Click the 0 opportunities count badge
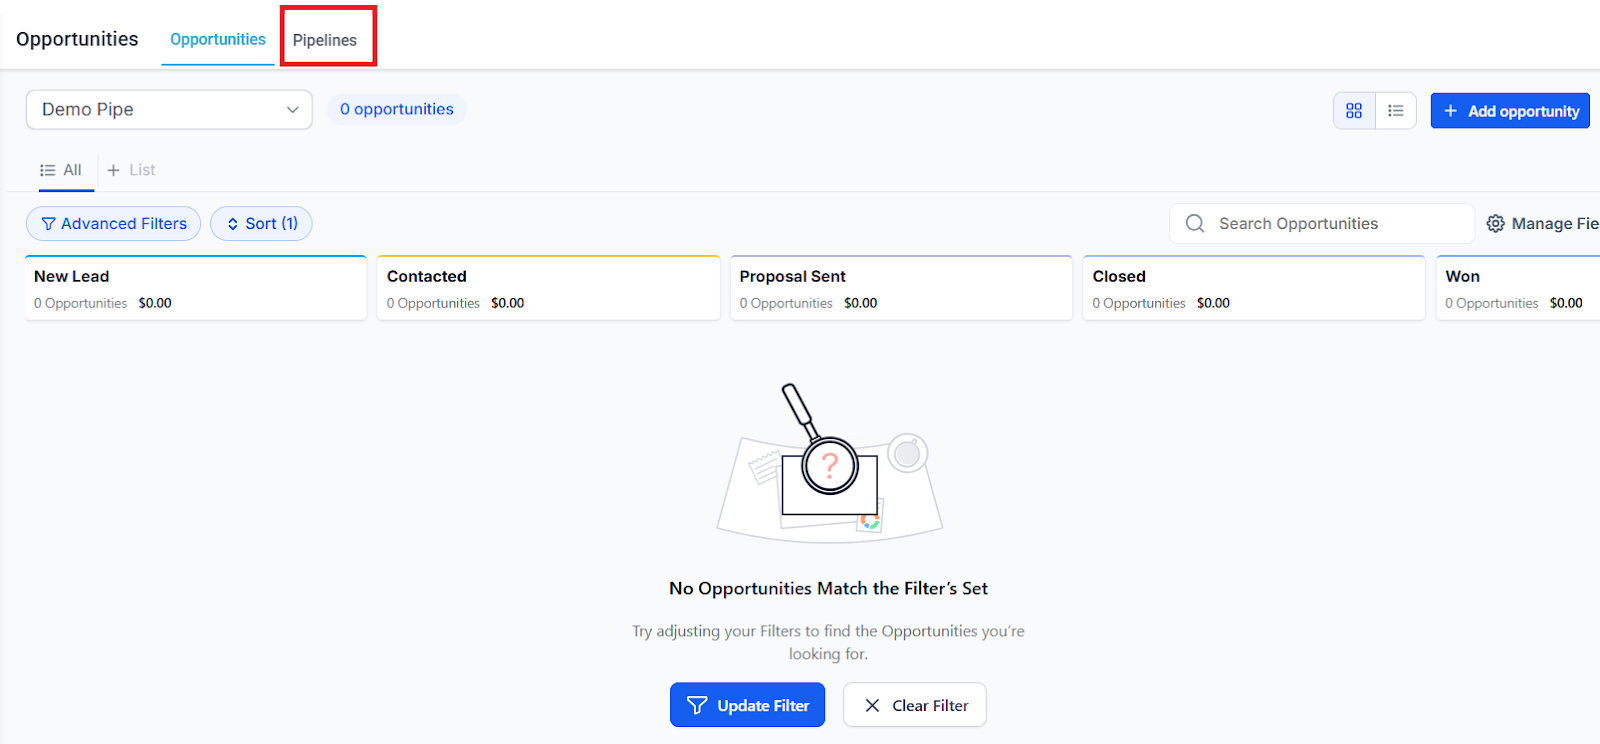This screenshot has width=1600, height=744. click(396, 109)
